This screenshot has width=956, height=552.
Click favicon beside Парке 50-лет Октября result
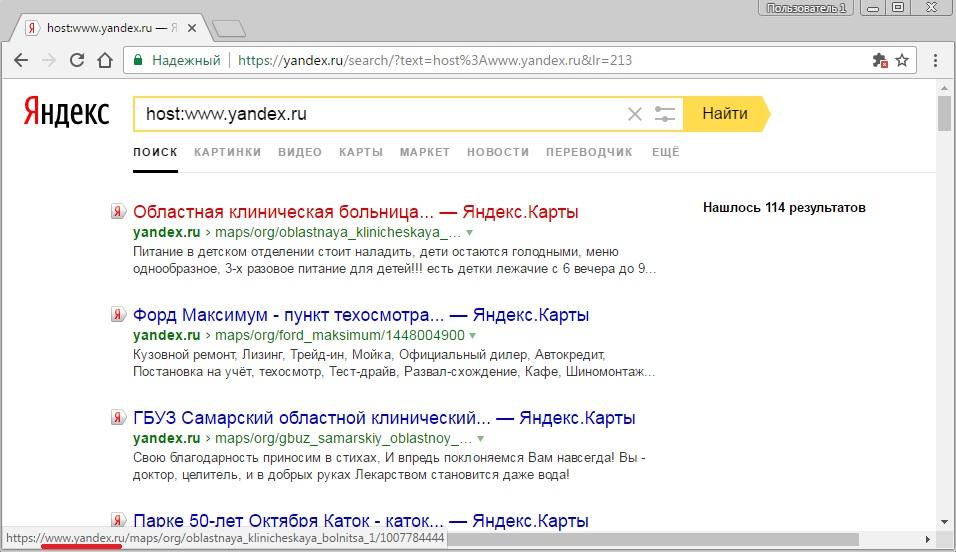pyautogui.click(x=118, y=520)
